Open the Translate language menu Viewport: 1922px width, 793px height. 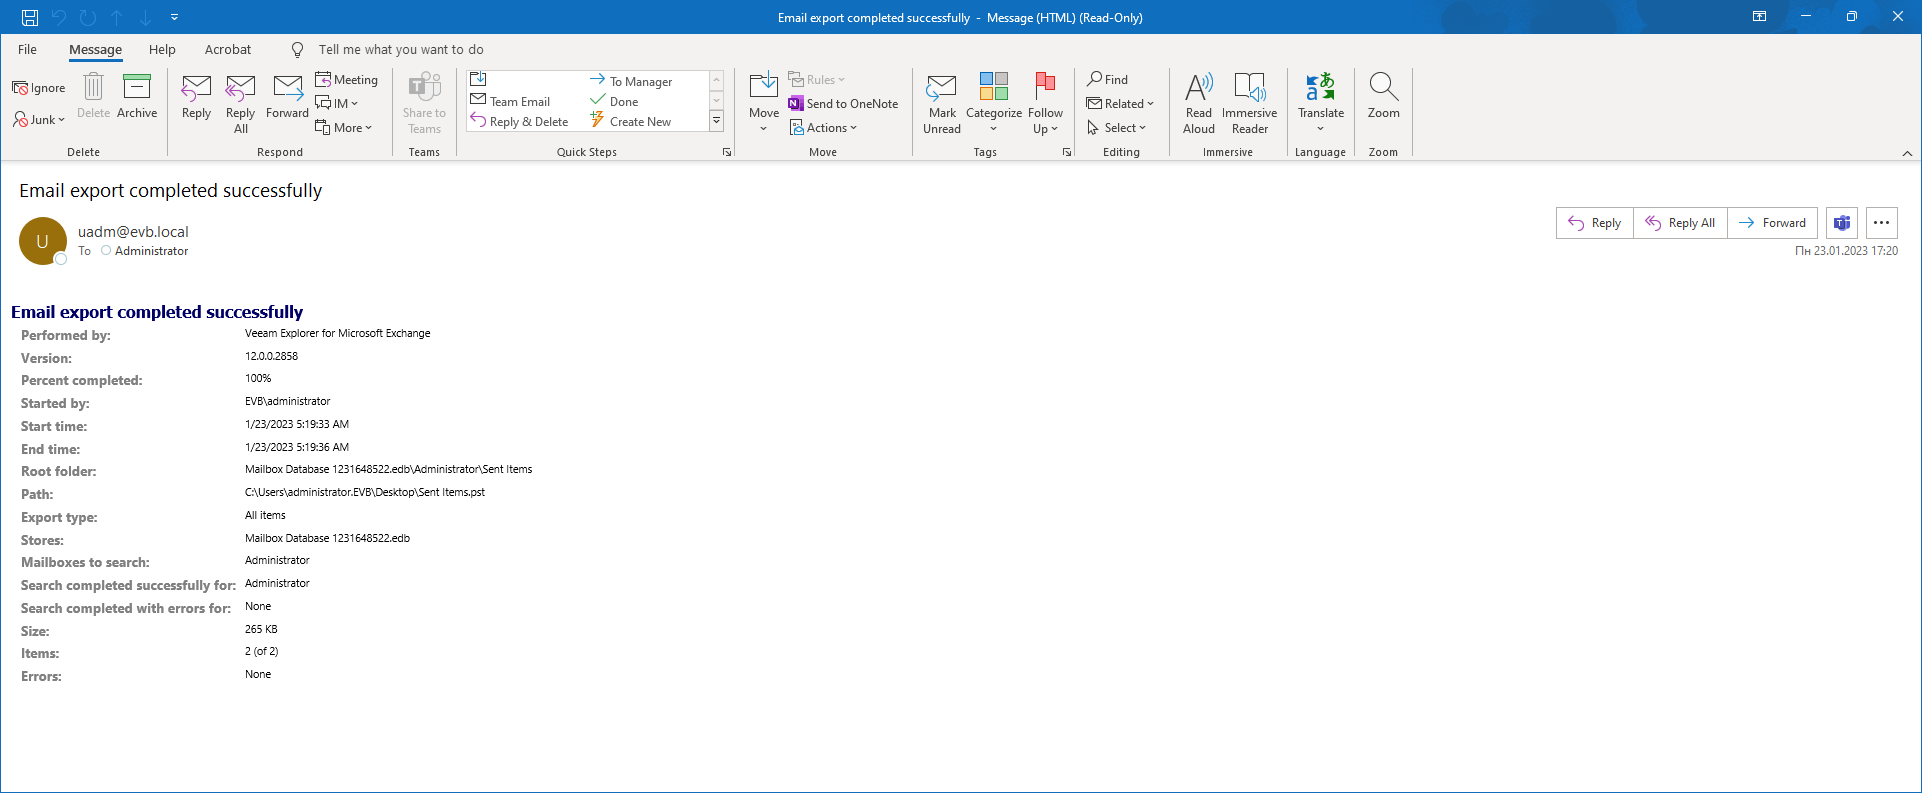pyautogui.click(x=1321, y=103)
